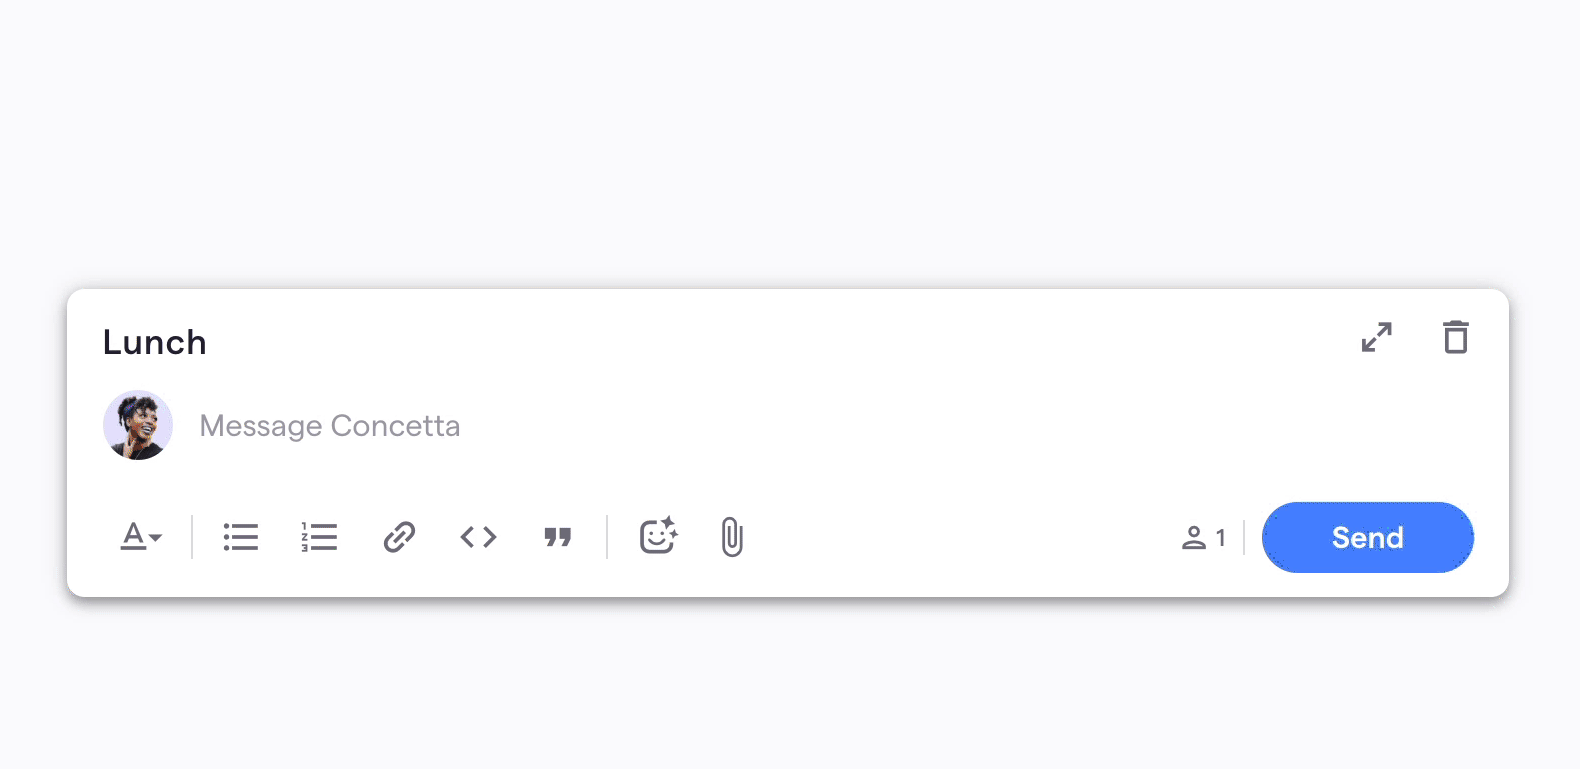Click the Message Concetta input field
Viewport: 1580px width, 769px height.
click(x=330, y=425)
